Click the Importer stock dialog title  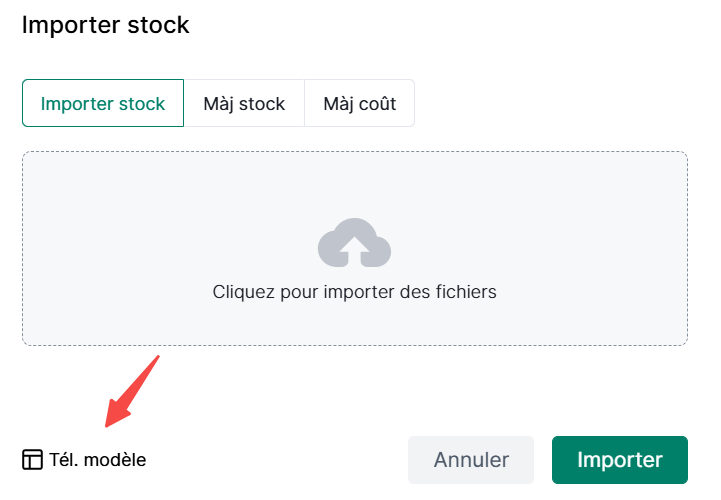tap(106, 25)
